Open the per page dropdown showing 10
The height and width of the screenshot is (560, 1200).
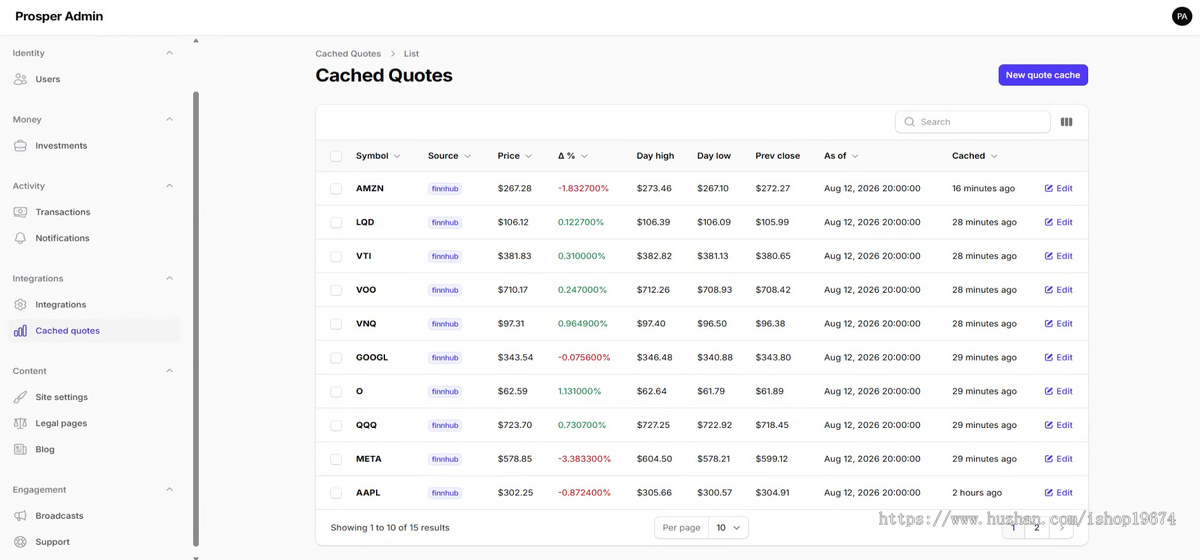click(728, 527)
